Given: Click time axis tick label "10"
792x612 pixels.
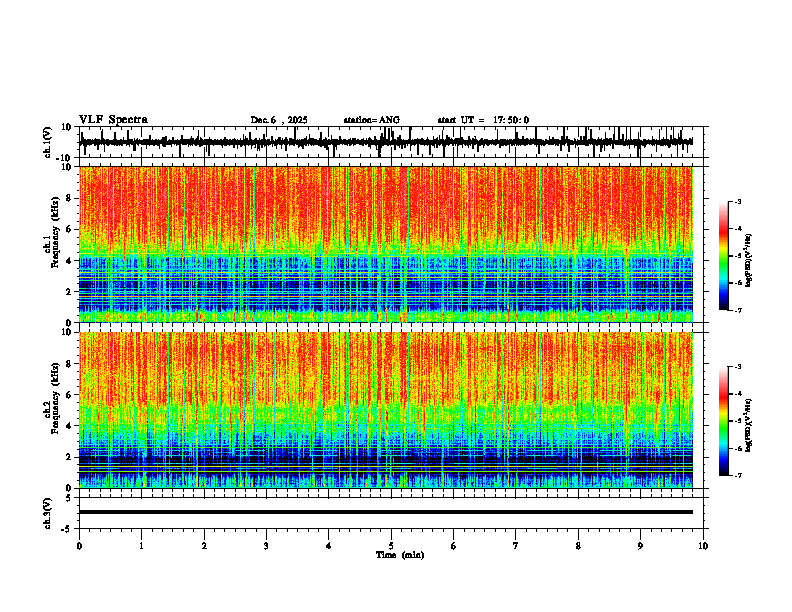Looking at the screenshot, I should 703,546.
